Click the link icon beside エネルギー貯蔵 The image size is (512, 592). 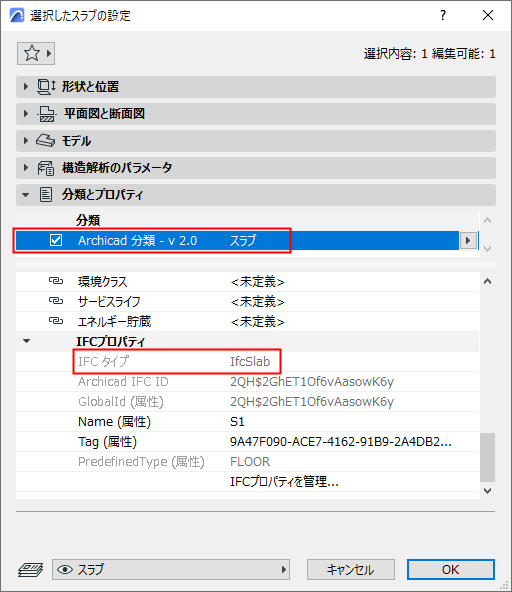[x=56, y=321]
